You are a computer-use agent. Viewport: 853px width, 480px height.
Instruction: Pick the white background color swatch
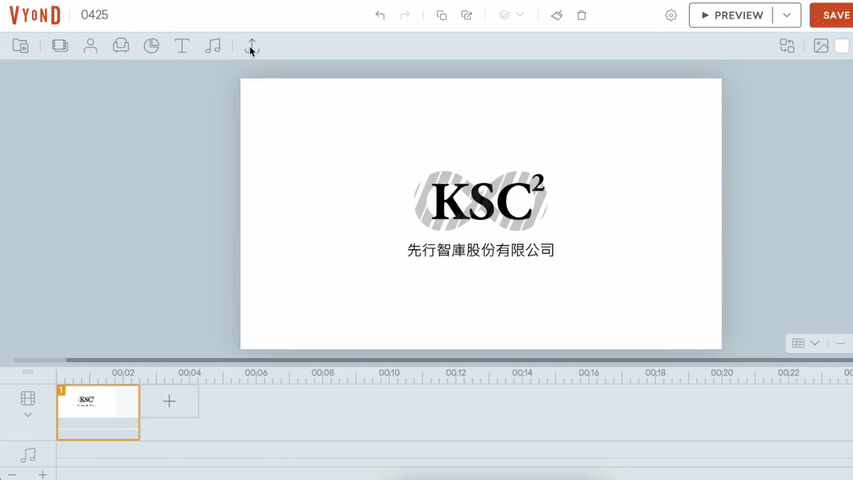[842, 46]
